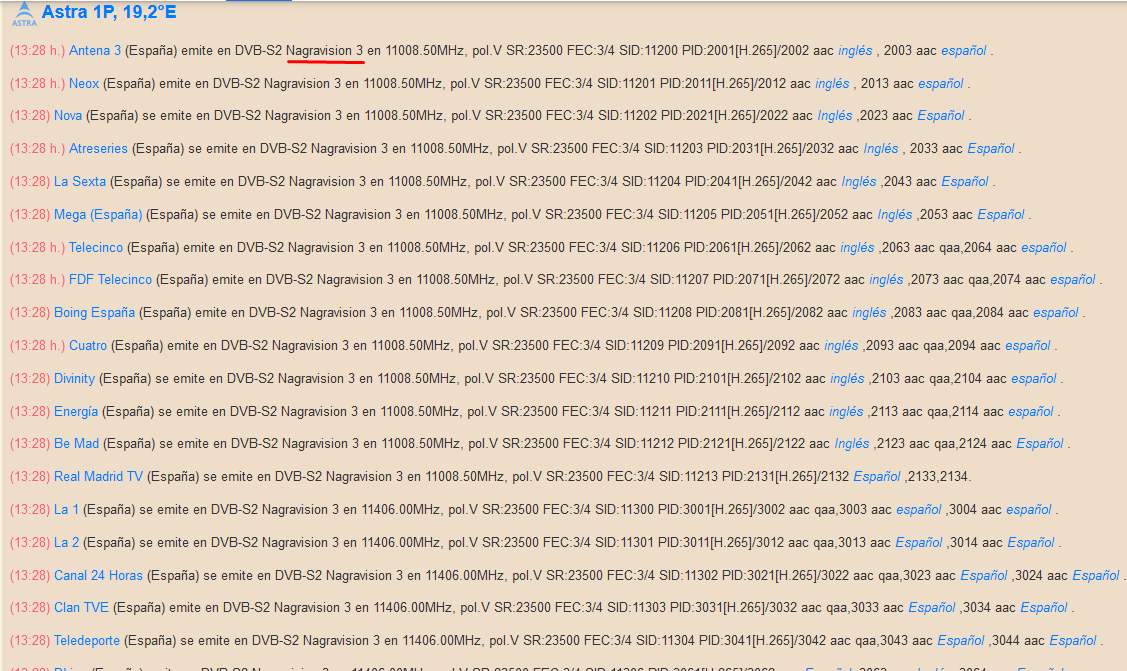Open the Neox channel link
1127x671 pixels.
(x=84, y=83)
